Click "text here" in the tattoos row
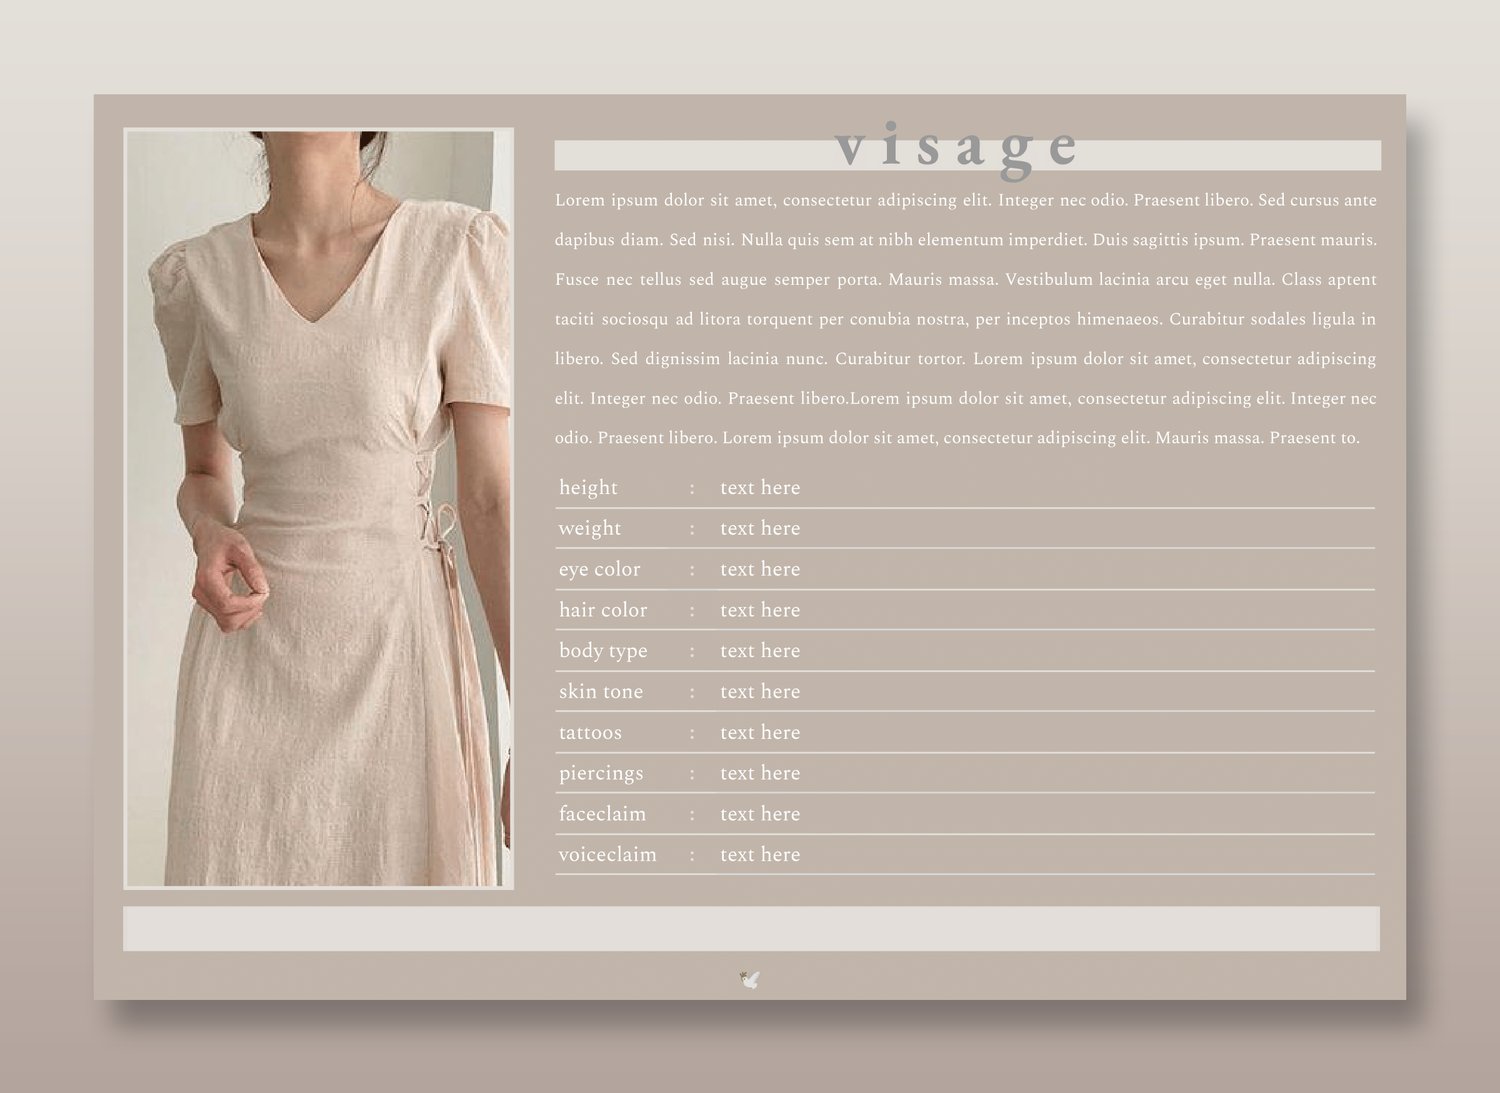Image resolution: width=1500 pixels, height=1093 pixels. click(x=760, y=733)
